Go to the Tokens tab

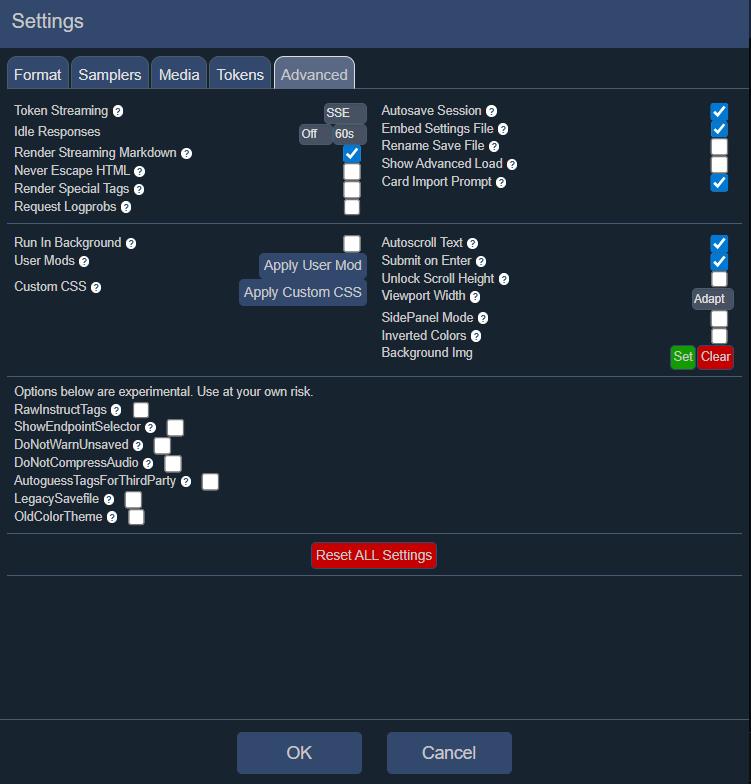(240, 73)
